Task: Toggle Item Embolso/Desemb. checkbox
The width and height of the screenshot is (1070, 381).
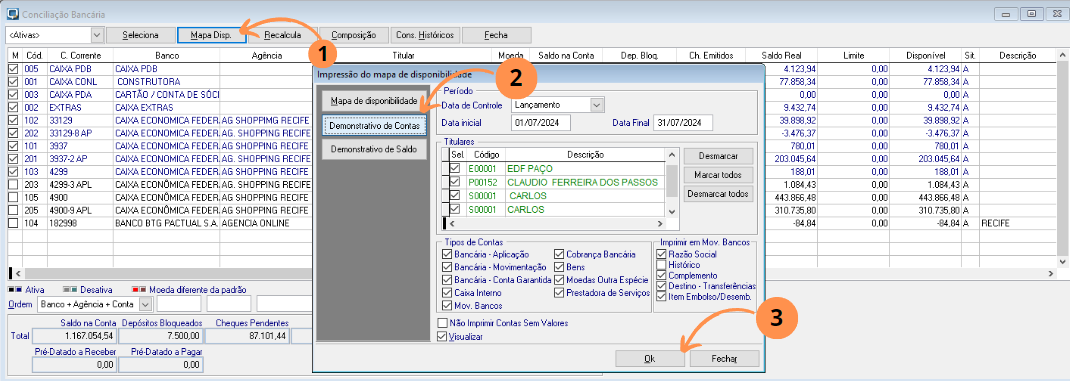Action: [661, 297]
